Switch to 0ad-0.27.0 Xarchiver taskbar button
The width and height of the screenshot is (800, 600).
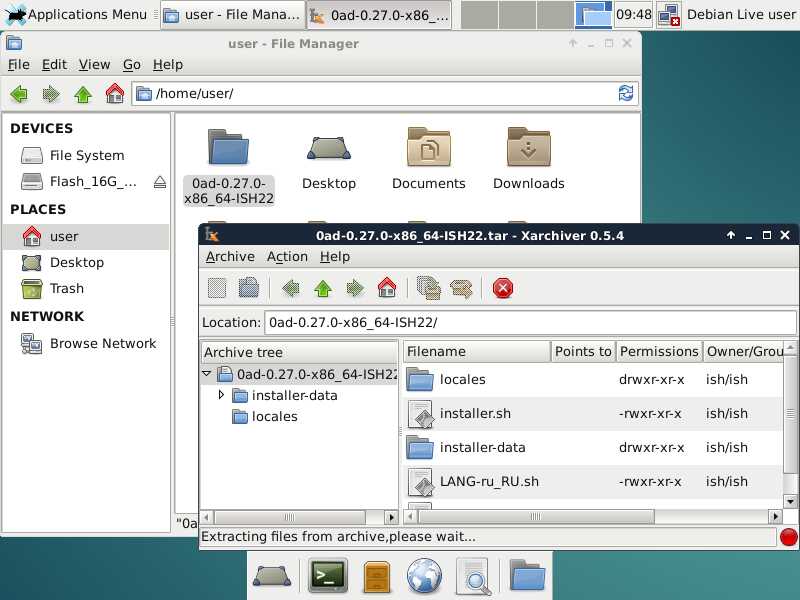(379, 15)
